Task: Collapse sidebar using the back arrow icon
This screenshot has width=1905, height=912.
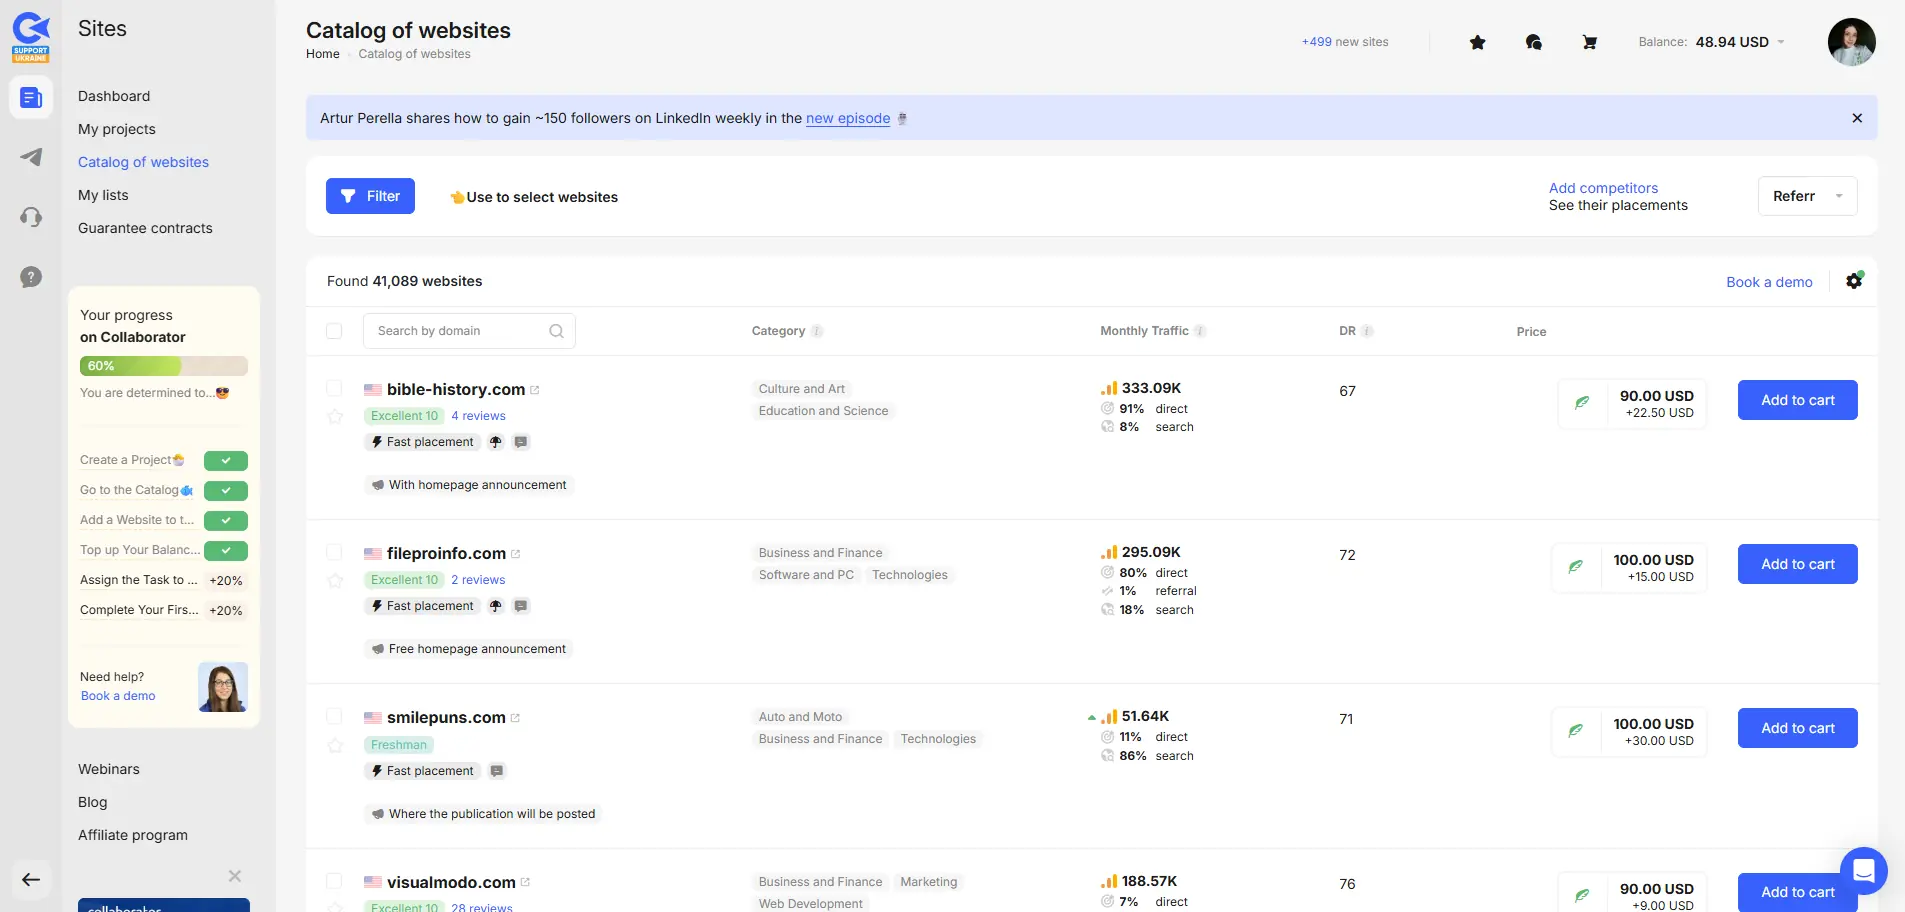Action: pyautogui.click(x=31, y=880)
